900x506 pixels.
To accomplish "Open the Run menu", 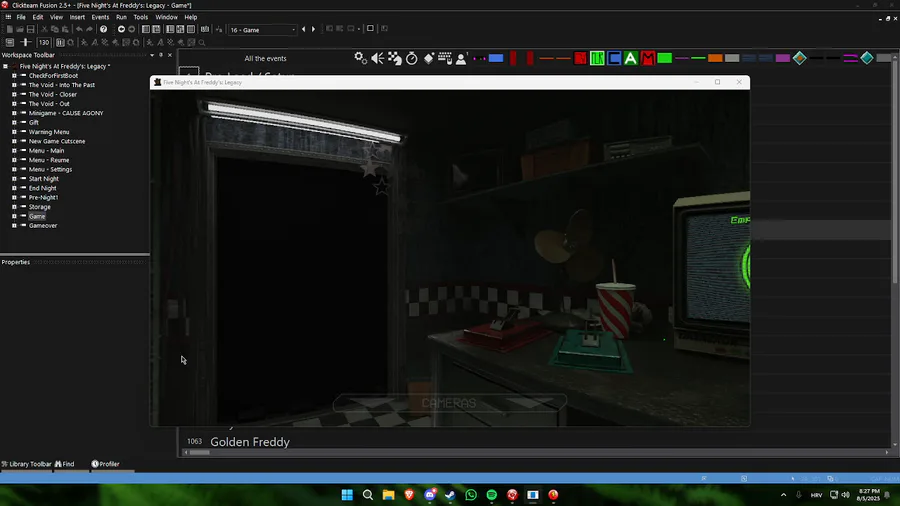I will [121, 17].
